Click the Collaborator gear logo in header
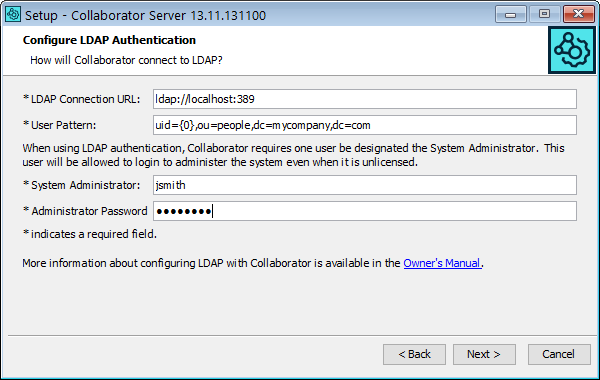This screenshot has width=600, height=380. (572, 50)
